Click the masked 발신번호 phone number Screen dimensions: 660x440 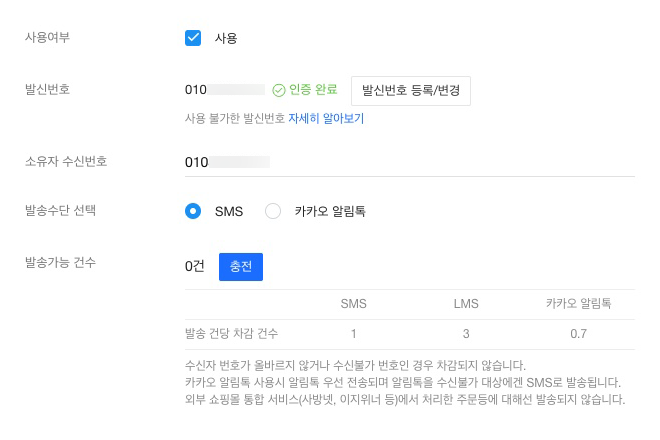[224, 89]
